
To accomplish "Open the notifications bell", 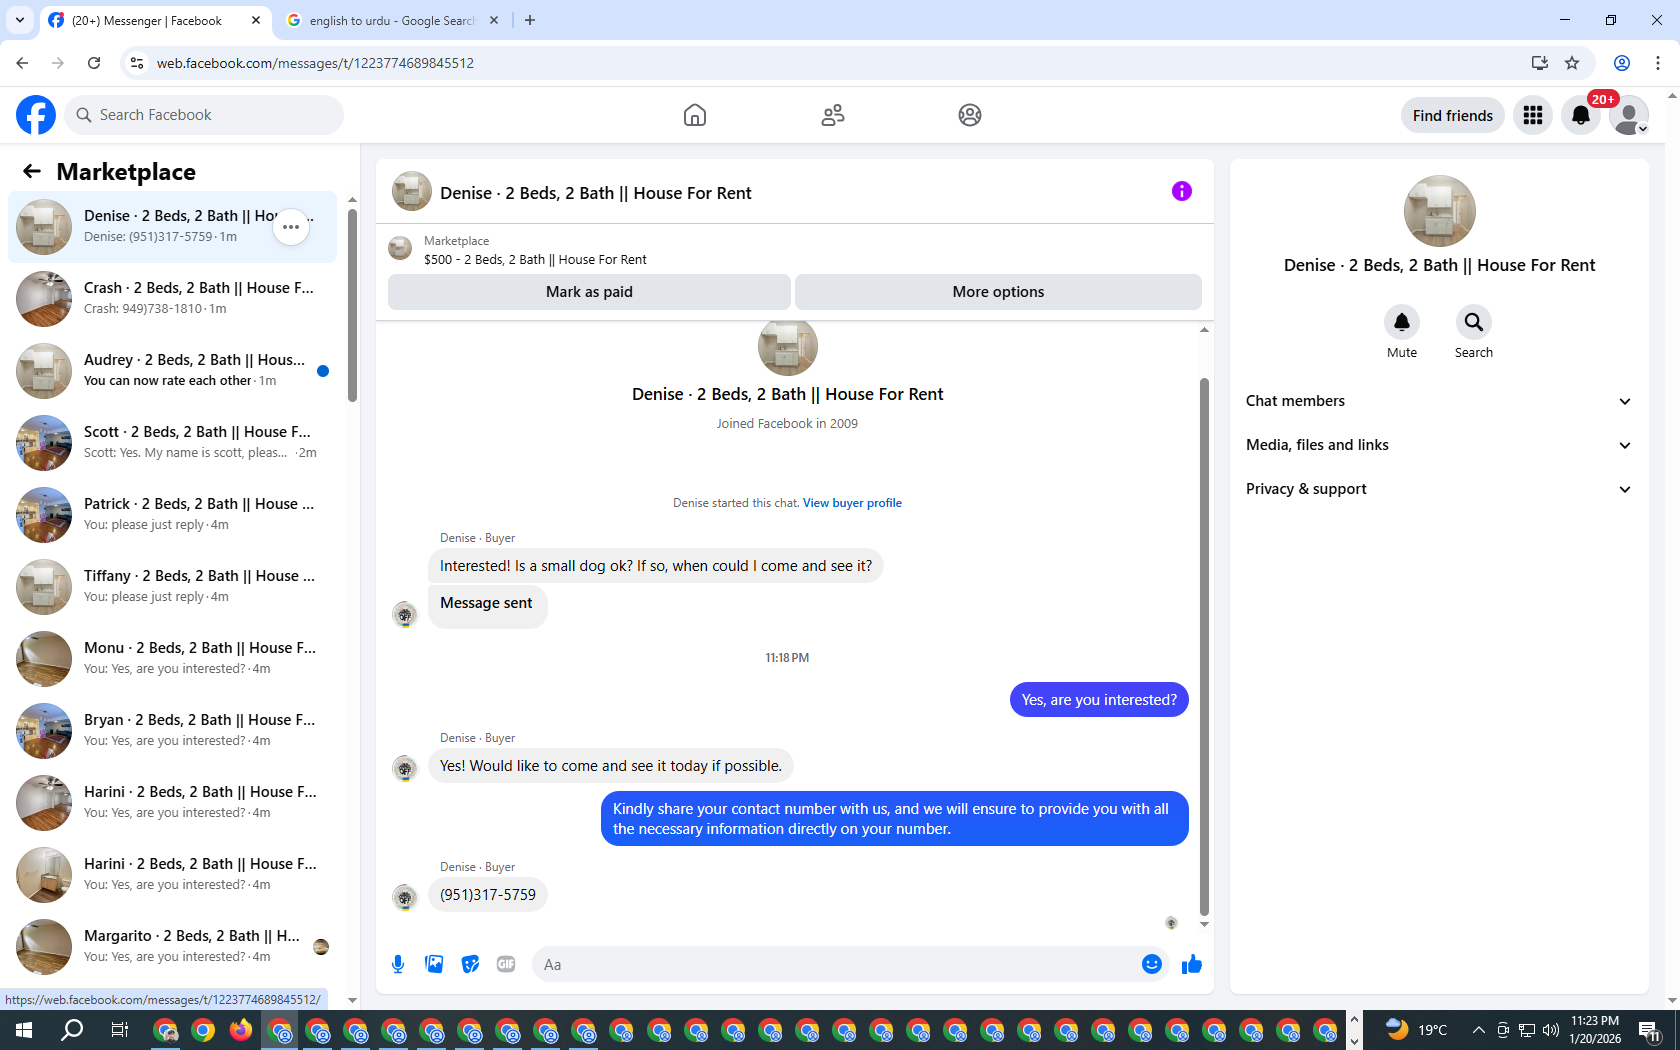I will (1581, 115).
